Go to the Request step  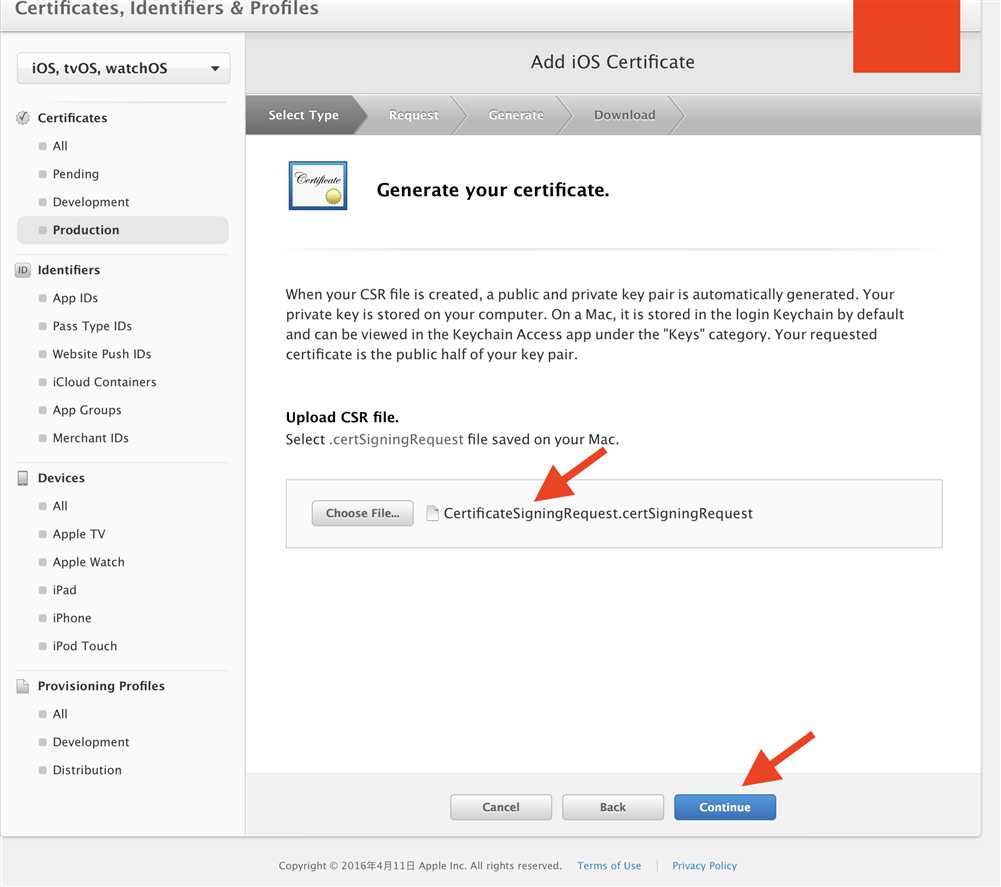414,115
